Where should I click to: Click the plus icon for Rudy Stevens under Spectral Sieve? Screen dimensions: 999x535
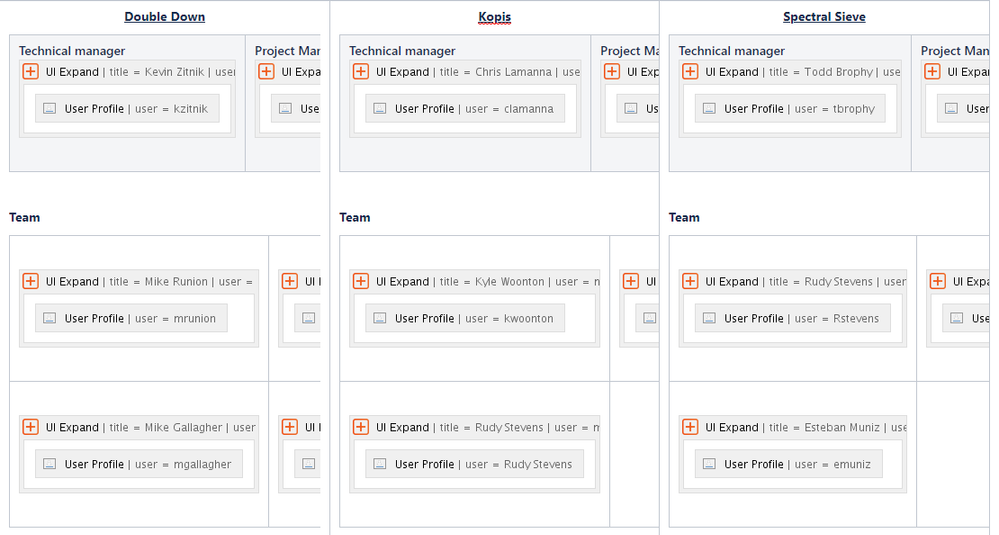pos(690,281)
